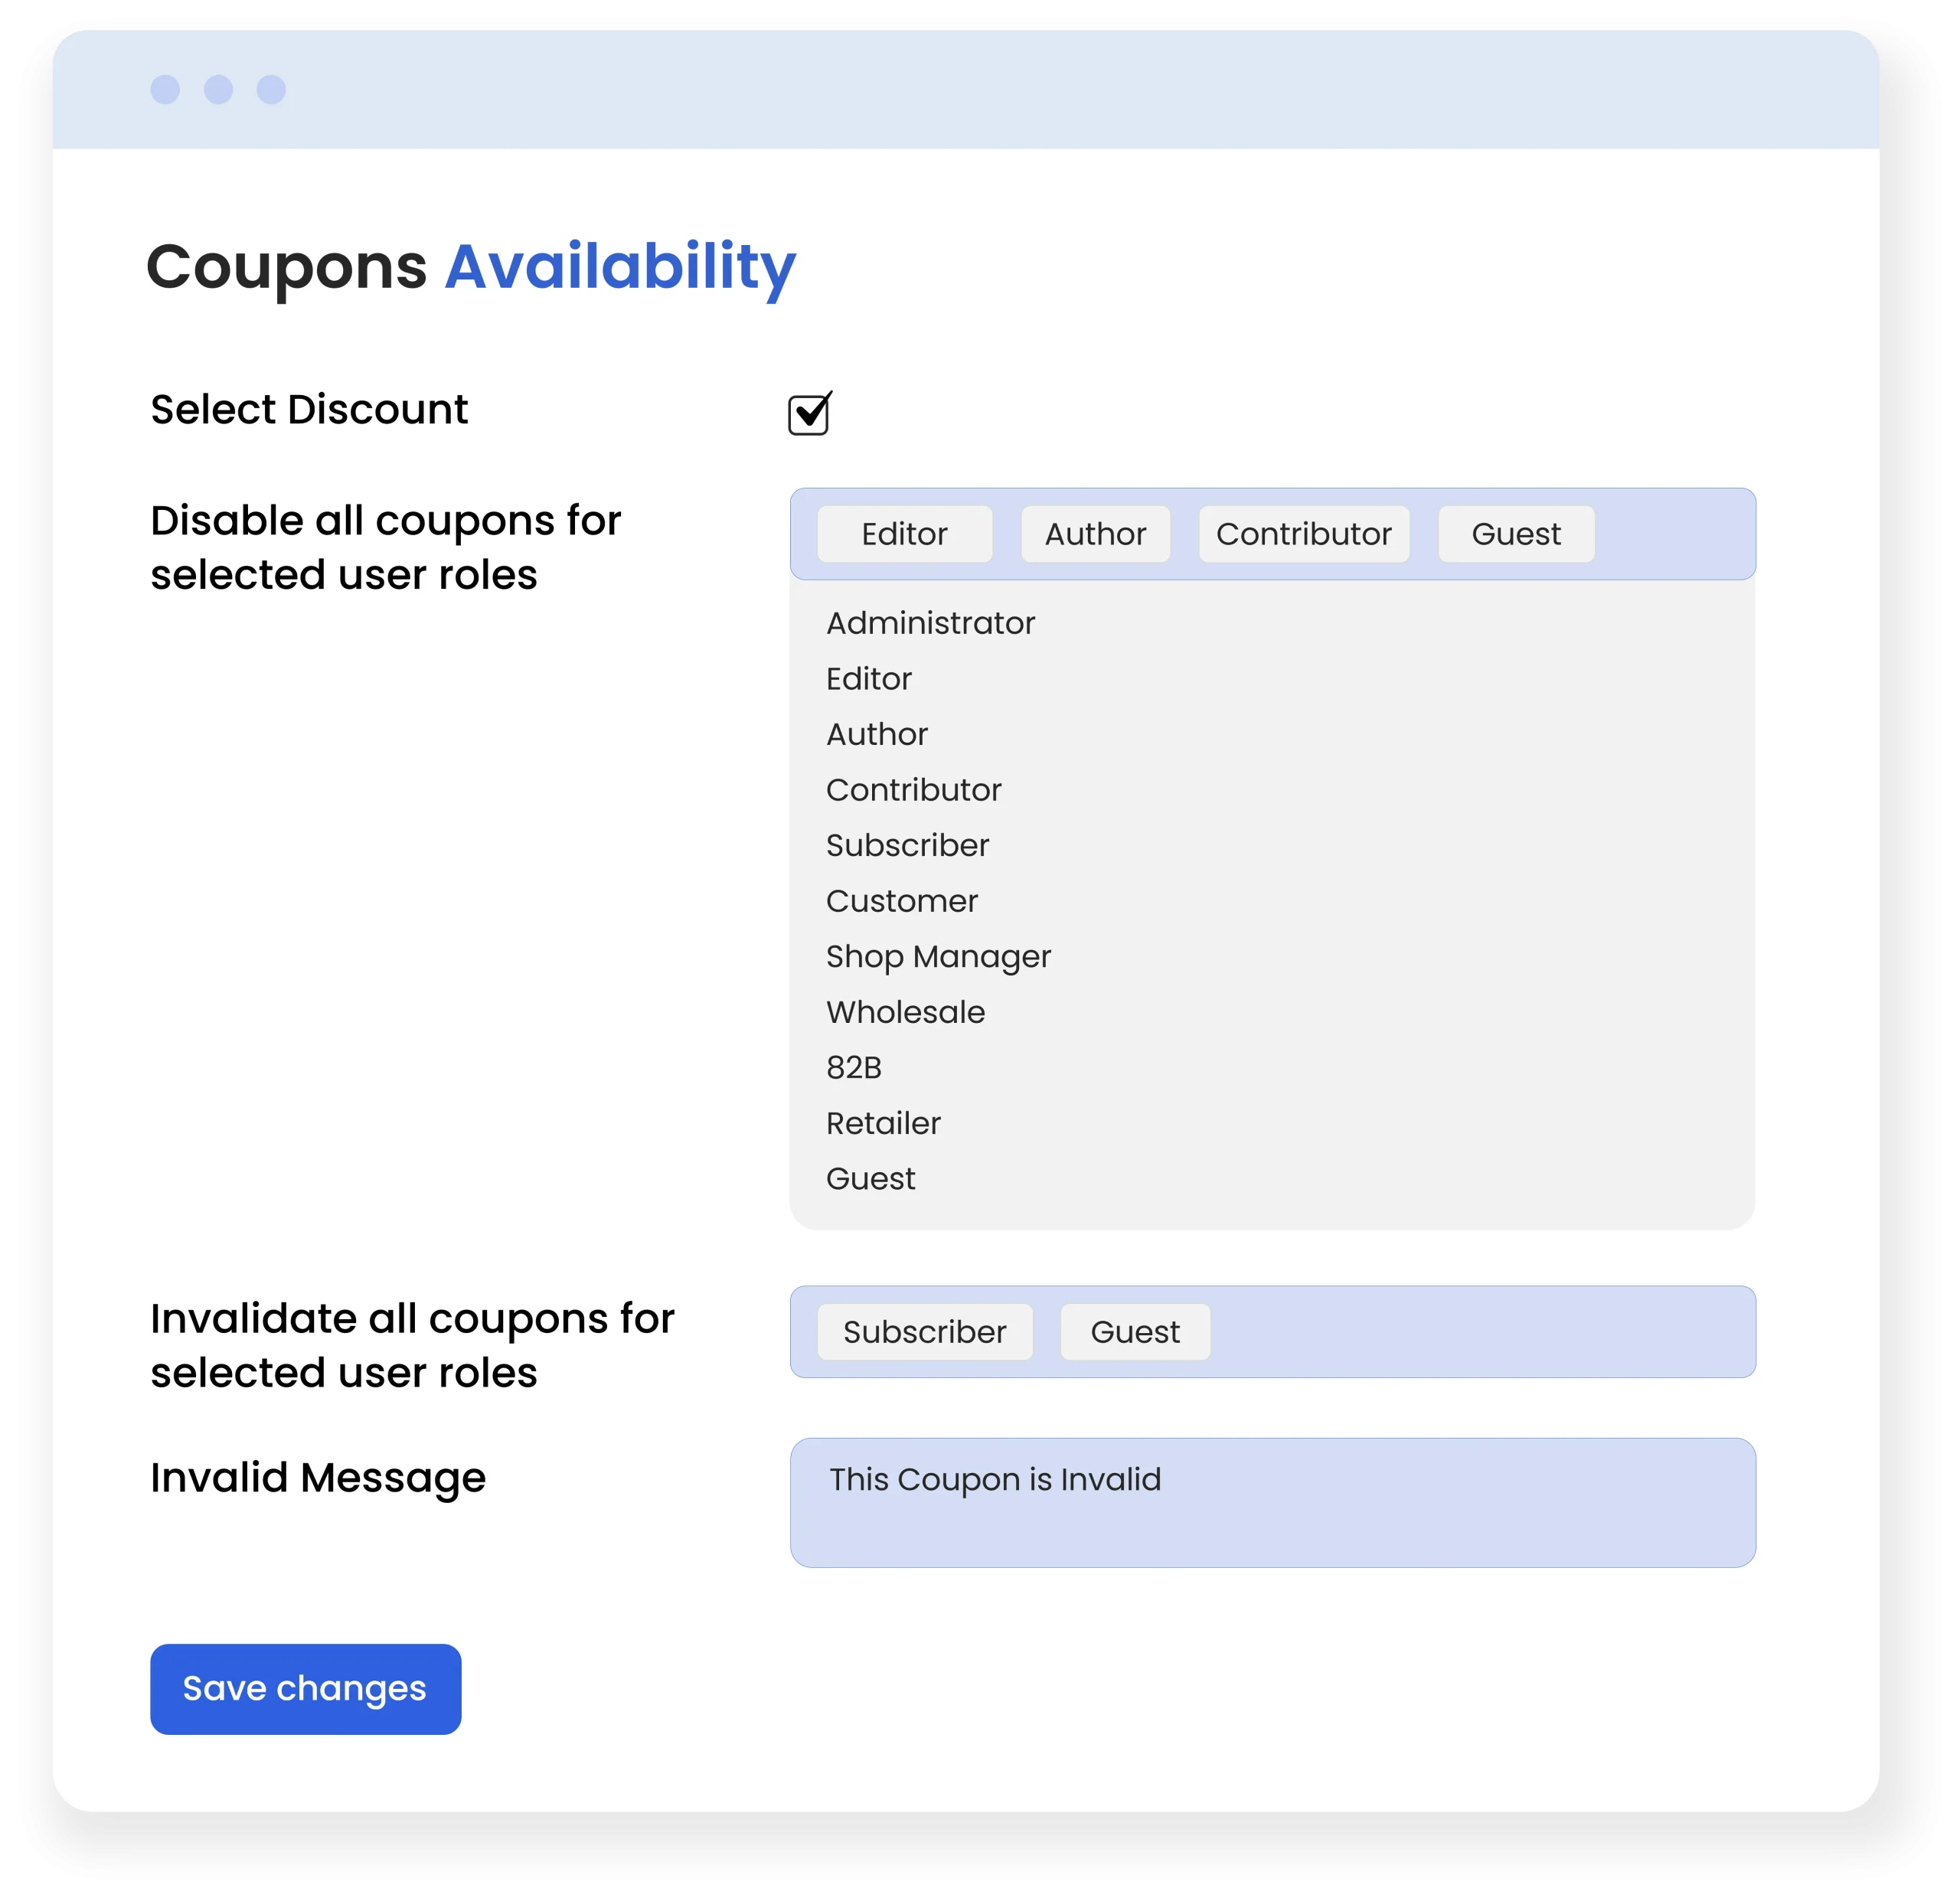Screen dimensions: 1960x1898
Task: Click the Editor tag in disabled roles
Action: point(904,534)
